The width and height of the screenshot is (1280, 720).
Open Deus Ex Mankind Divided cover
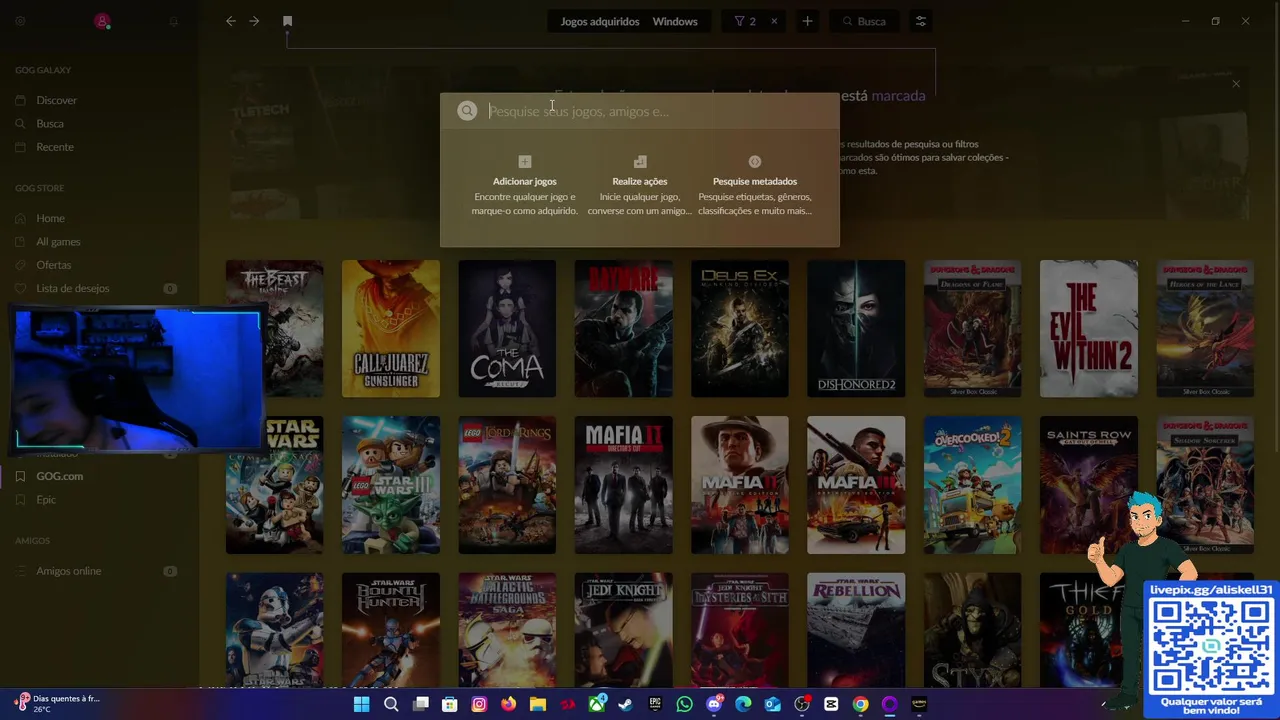(739, 329)
